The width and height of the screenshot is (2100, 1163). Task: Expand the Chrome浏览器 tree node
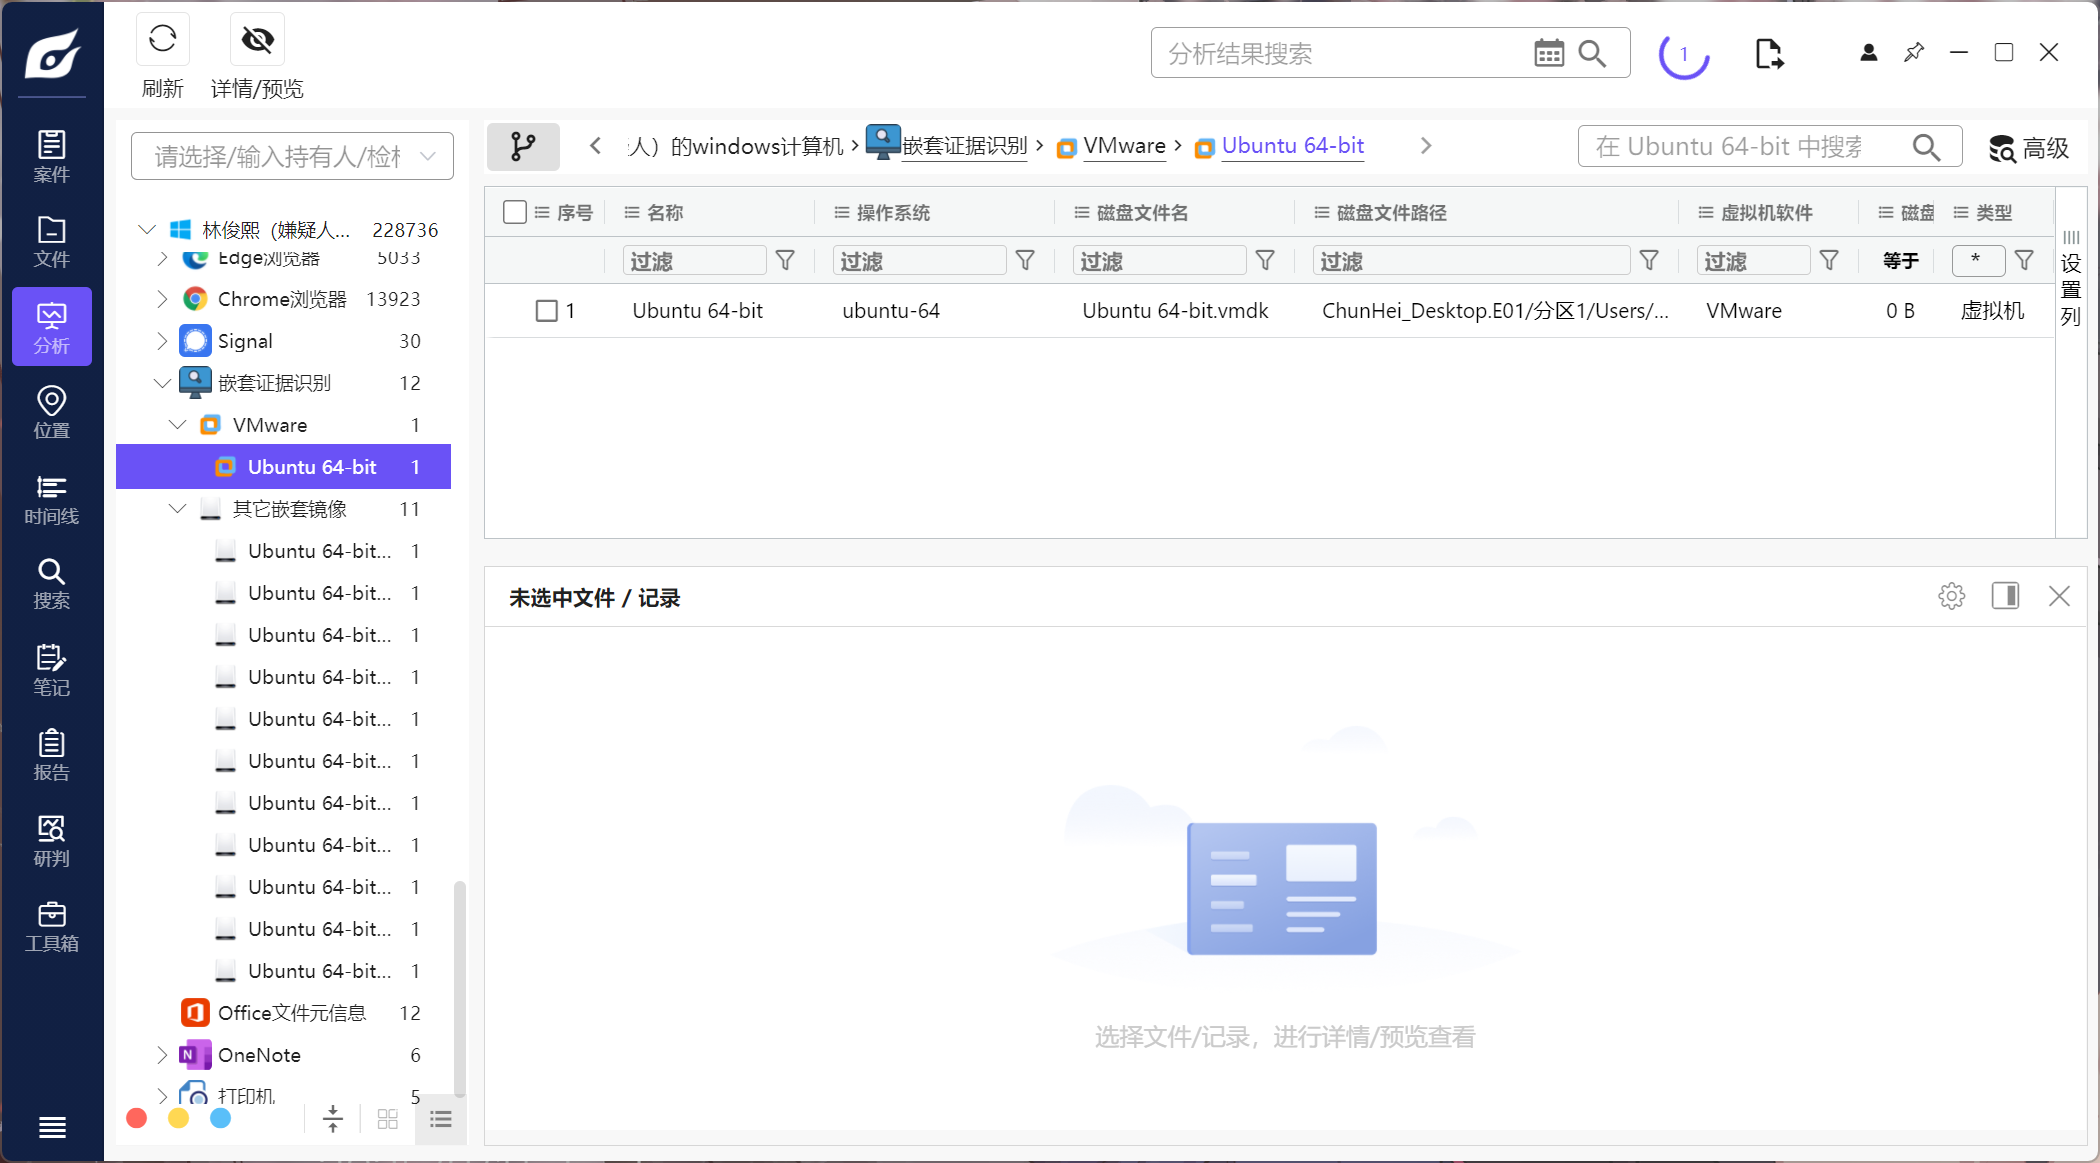click(x=162, y=299)
